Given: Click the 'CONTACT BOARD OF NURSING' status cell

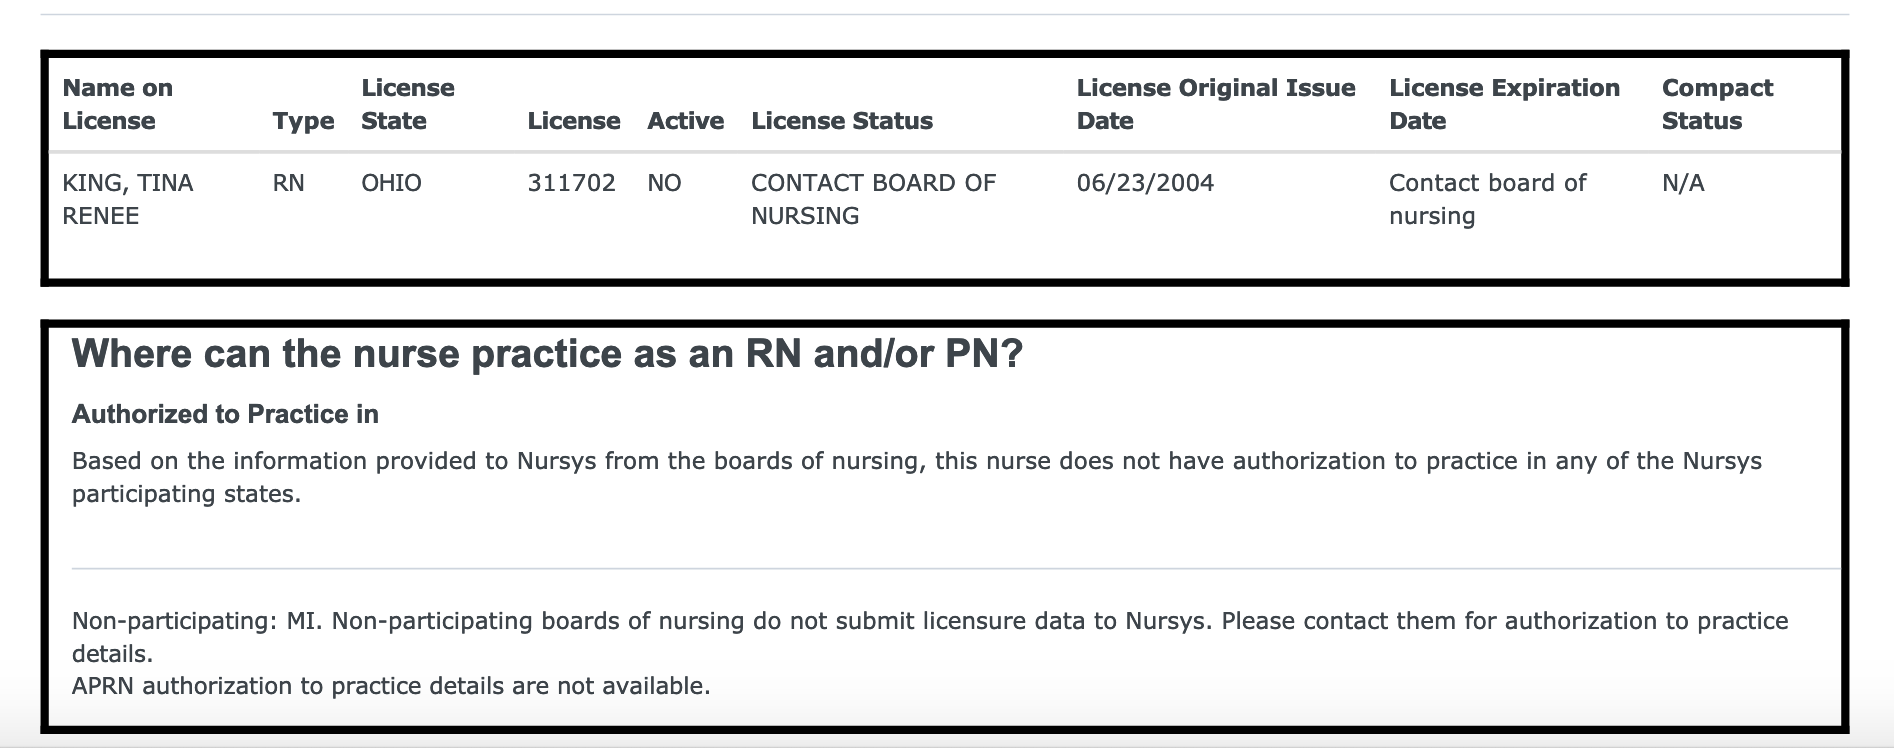Looking at the screenshot, I should (872, 199).
